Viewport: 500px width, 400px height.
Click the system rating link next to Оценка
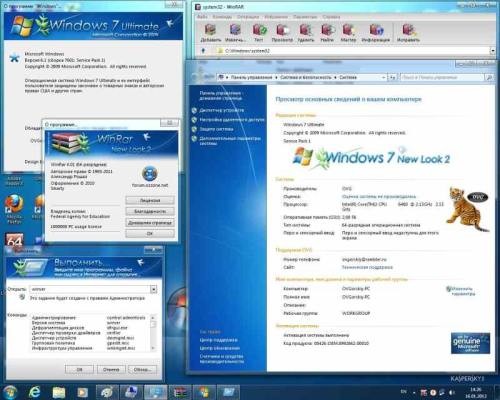(x=379, y=196)
